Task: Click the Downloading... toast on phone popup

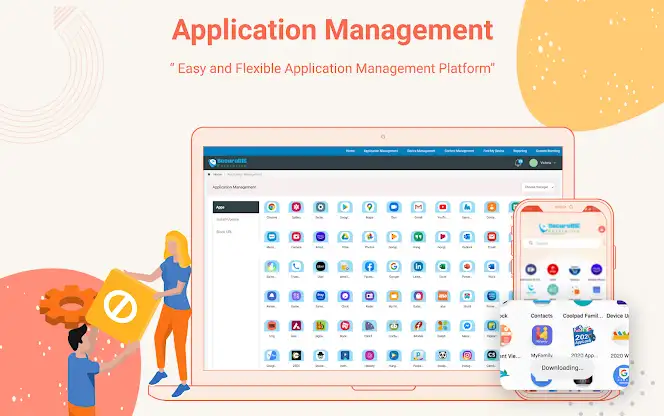Action: click(x=562, y=368)
